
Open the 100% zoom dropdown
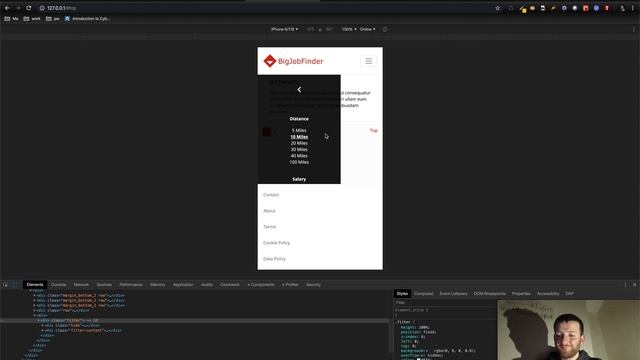349,29
